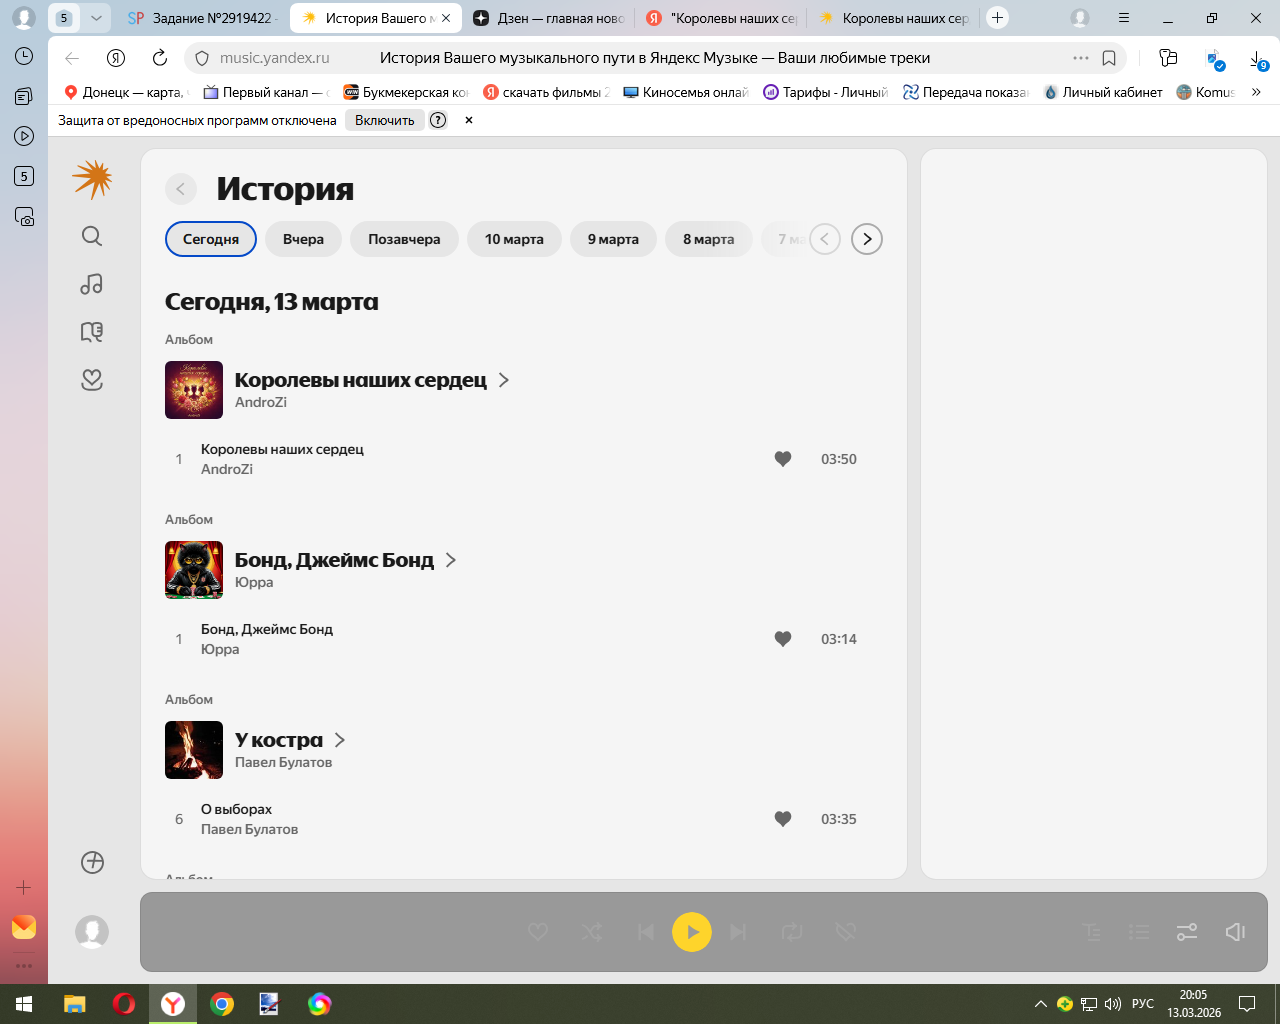This screenshot has height=1024, width=1280.
Task: Toggle like on О выборах track
Action: 783,819
